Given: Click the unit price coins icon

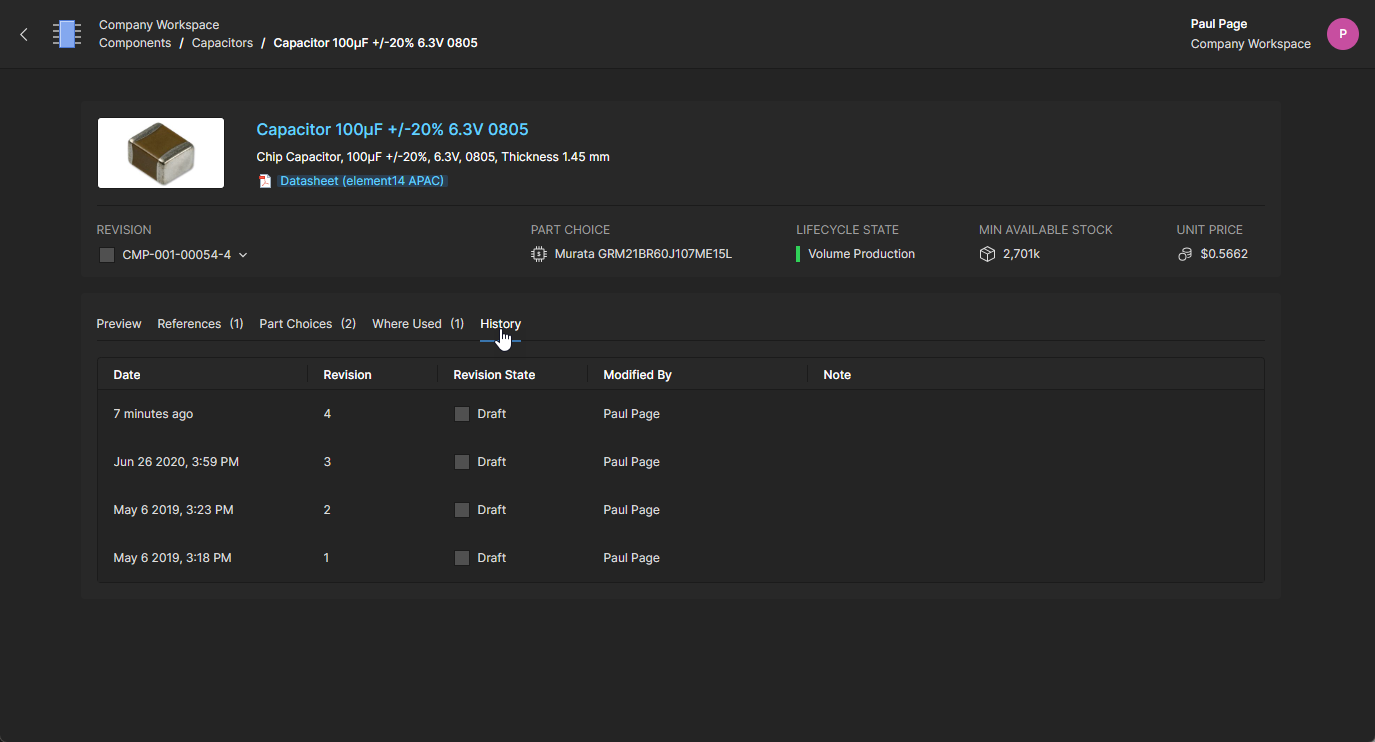Looking at the screenshot, I should tap(1185, 254).
